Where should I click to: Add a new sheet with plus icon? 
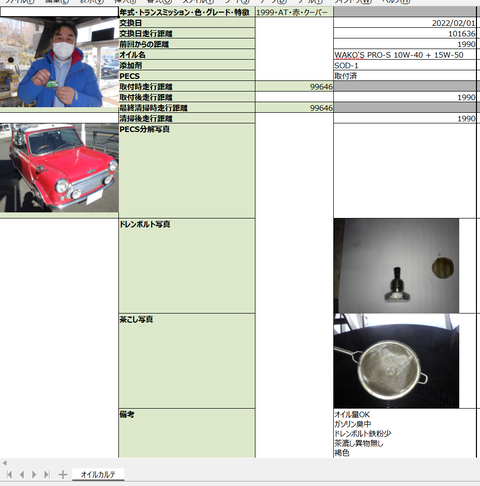point(63,474)
